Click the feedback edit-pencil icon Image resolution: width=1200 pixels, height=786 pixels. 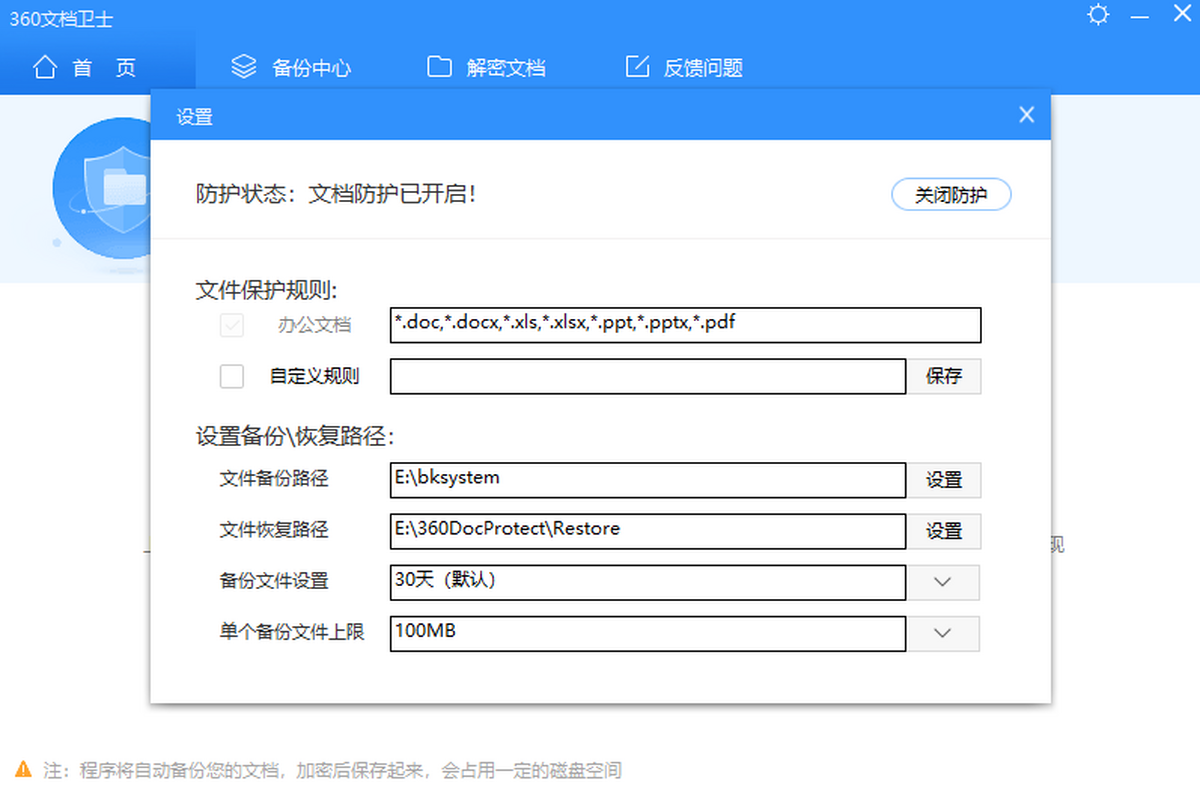point(637,67)
